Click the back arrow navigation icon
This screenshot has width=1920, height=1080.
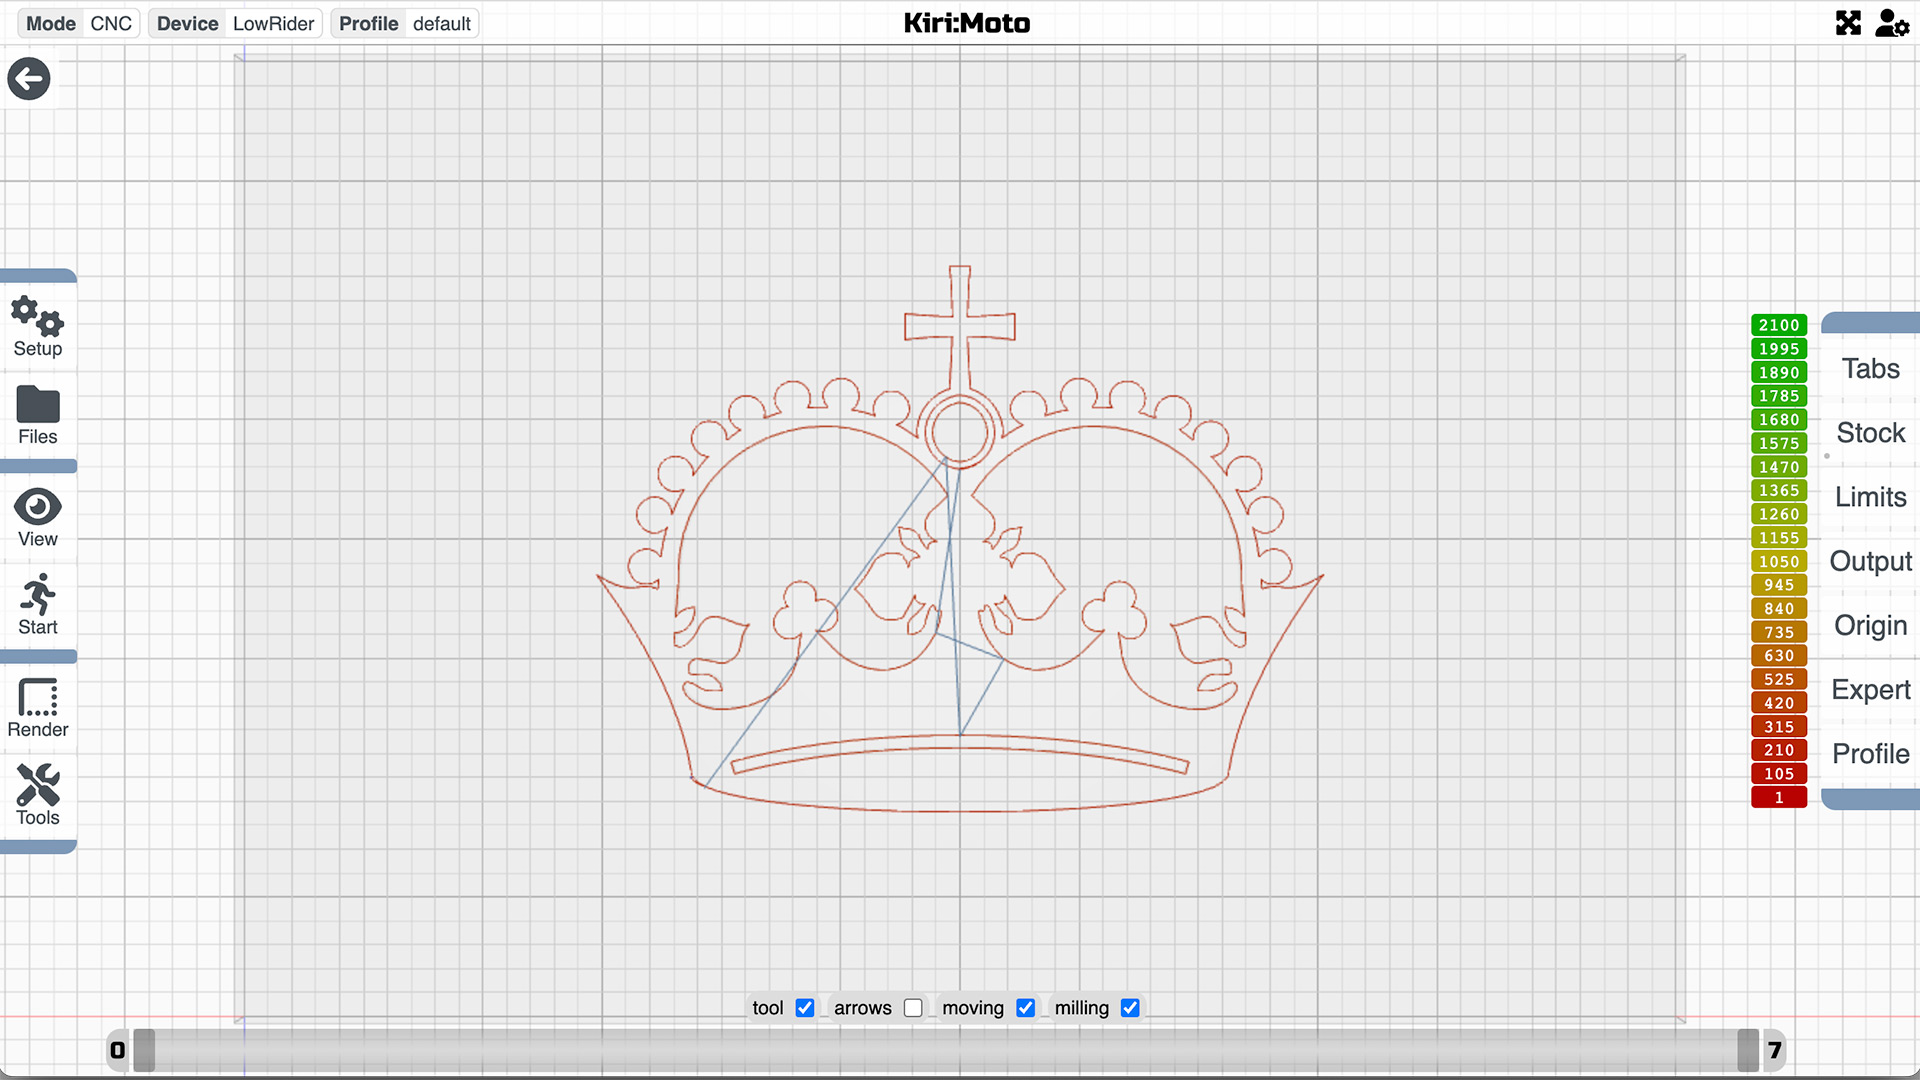point(28,79)
